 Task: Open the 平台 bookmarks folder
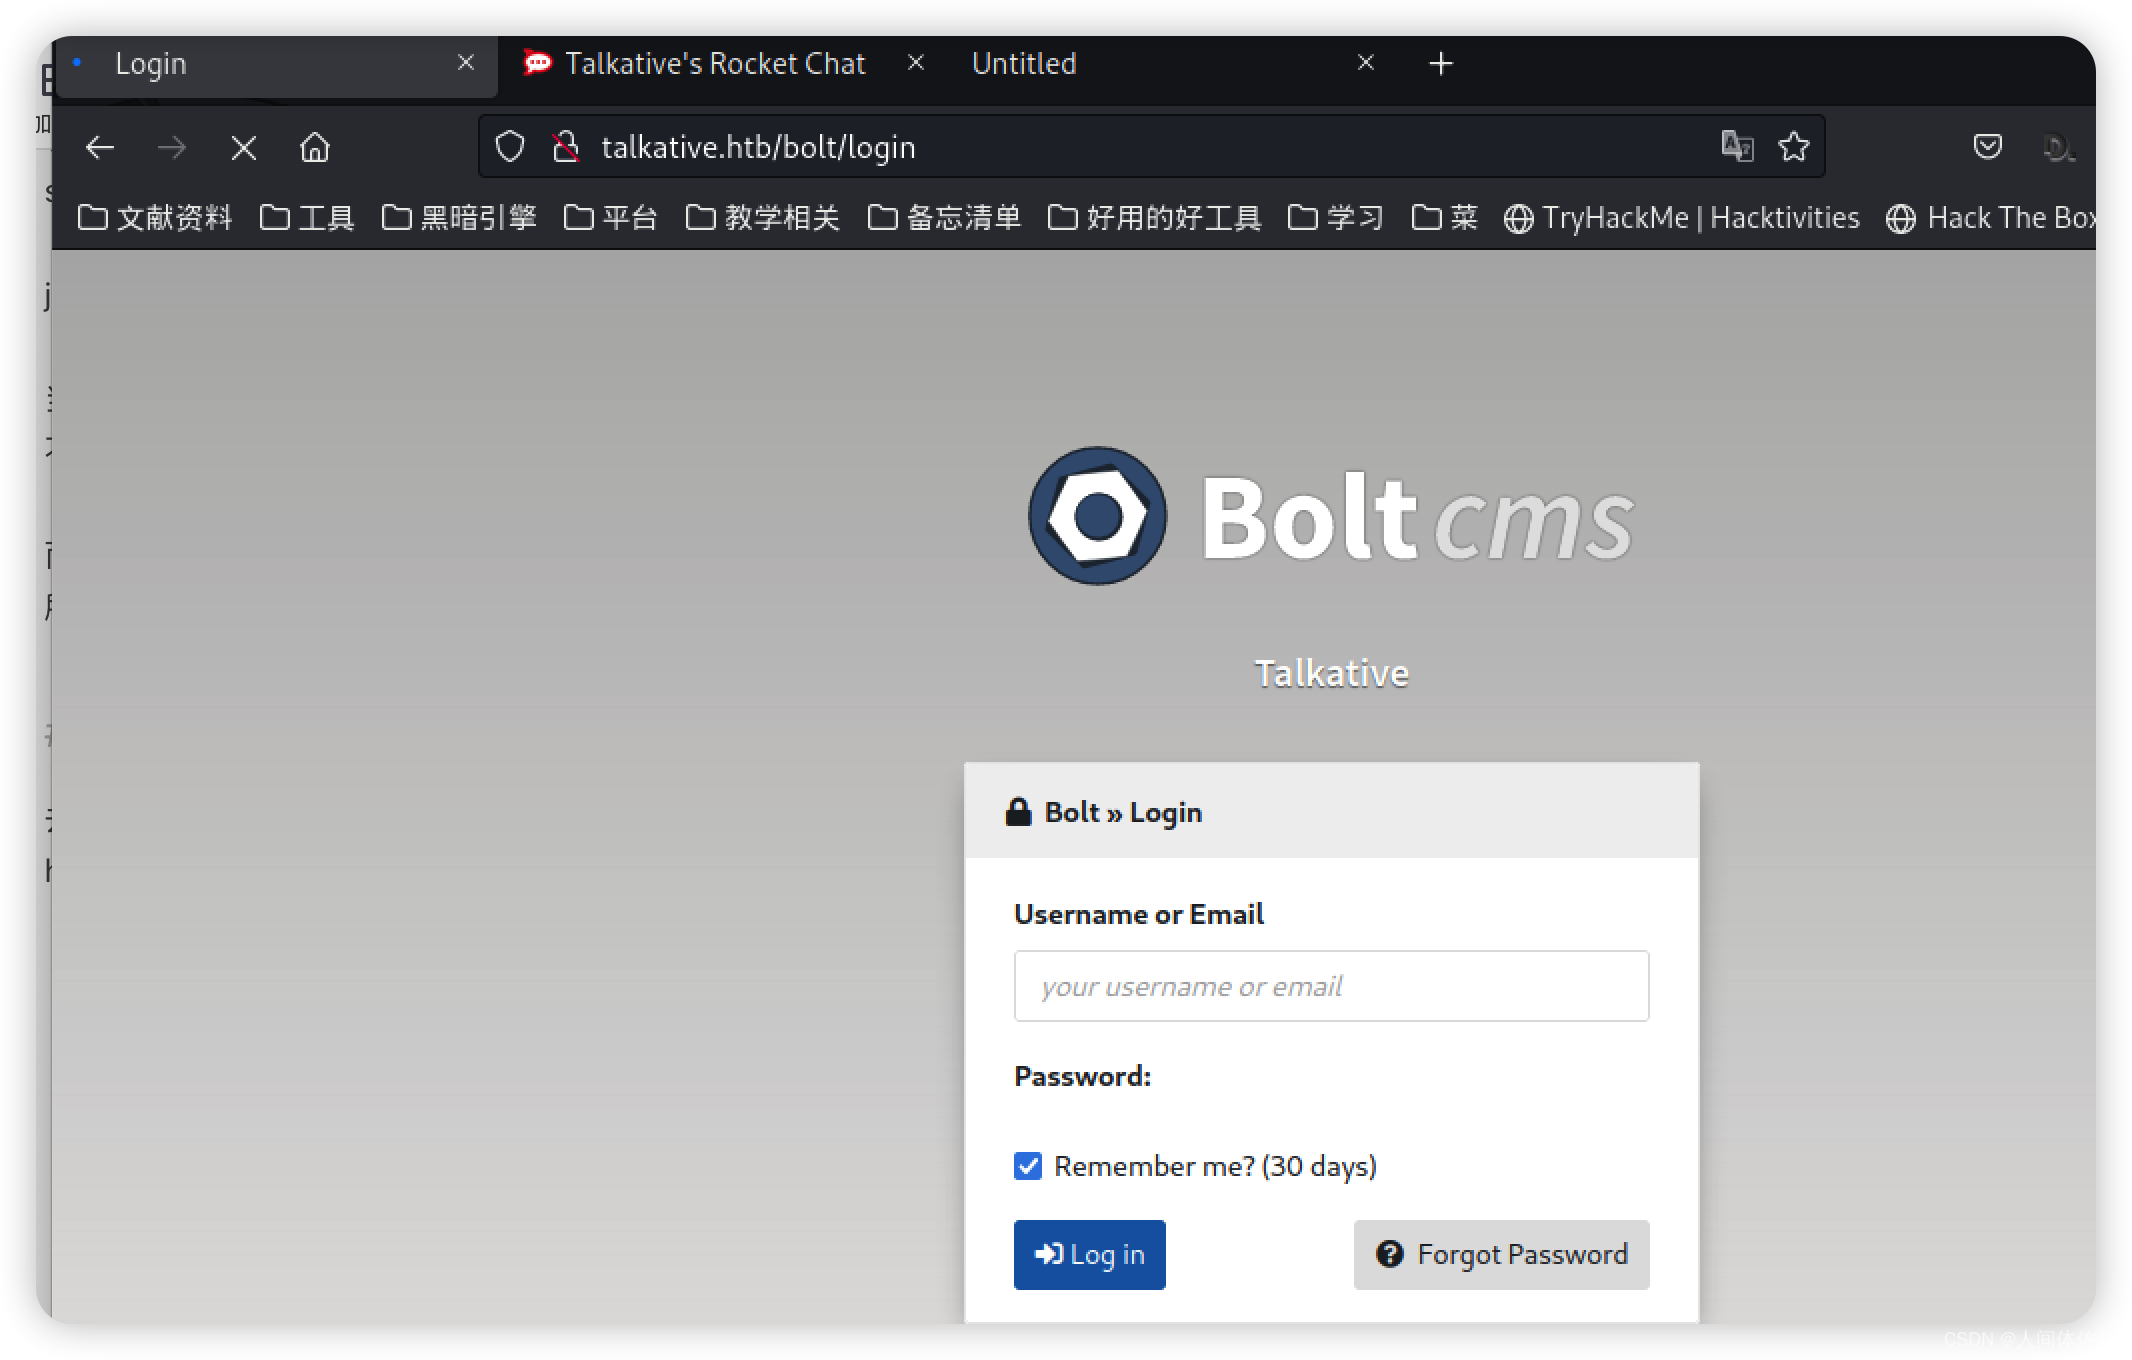[610, 217]
